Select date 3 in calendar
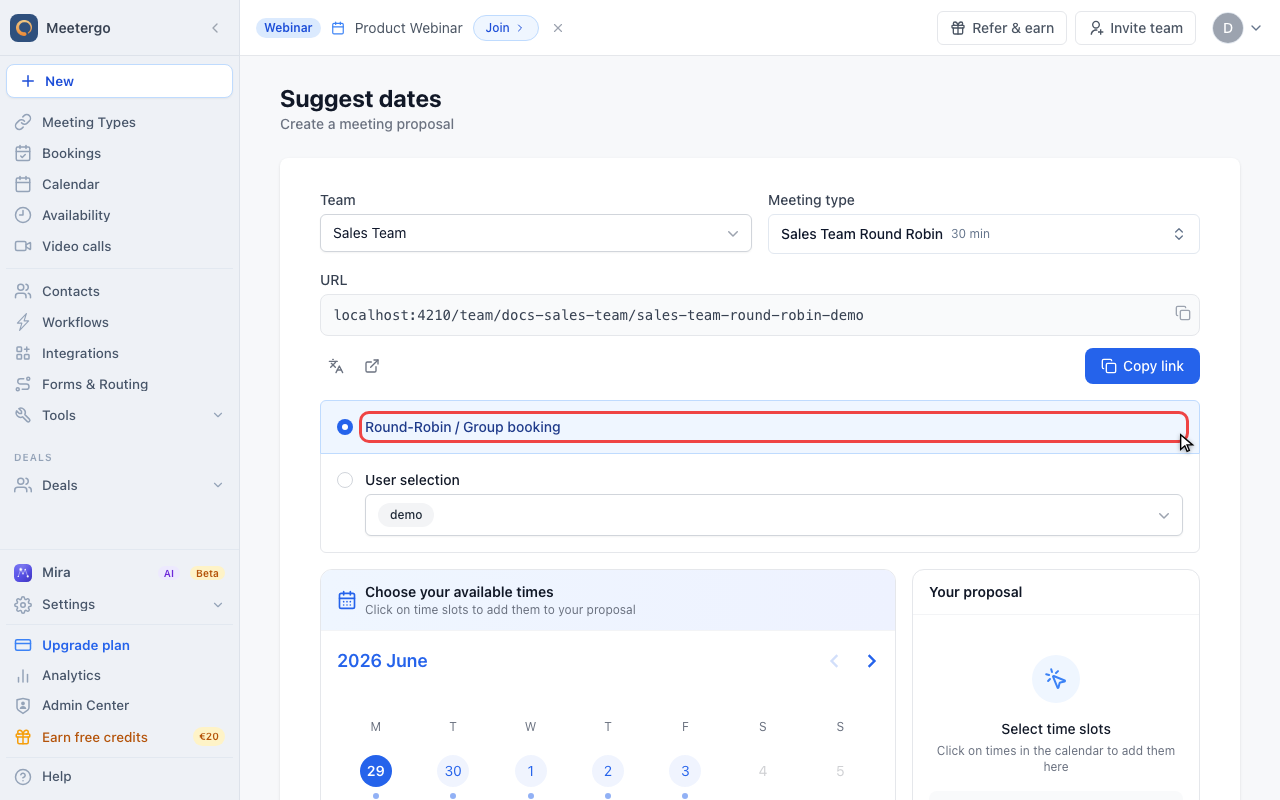Image resolution: width=1280 pixels, height=800 pixels. 685,771
